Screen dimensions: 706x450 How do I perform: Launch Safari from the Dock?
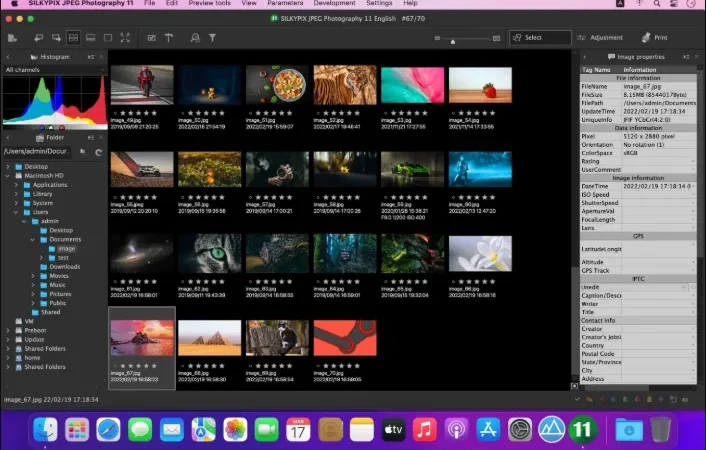coord(108,429)
